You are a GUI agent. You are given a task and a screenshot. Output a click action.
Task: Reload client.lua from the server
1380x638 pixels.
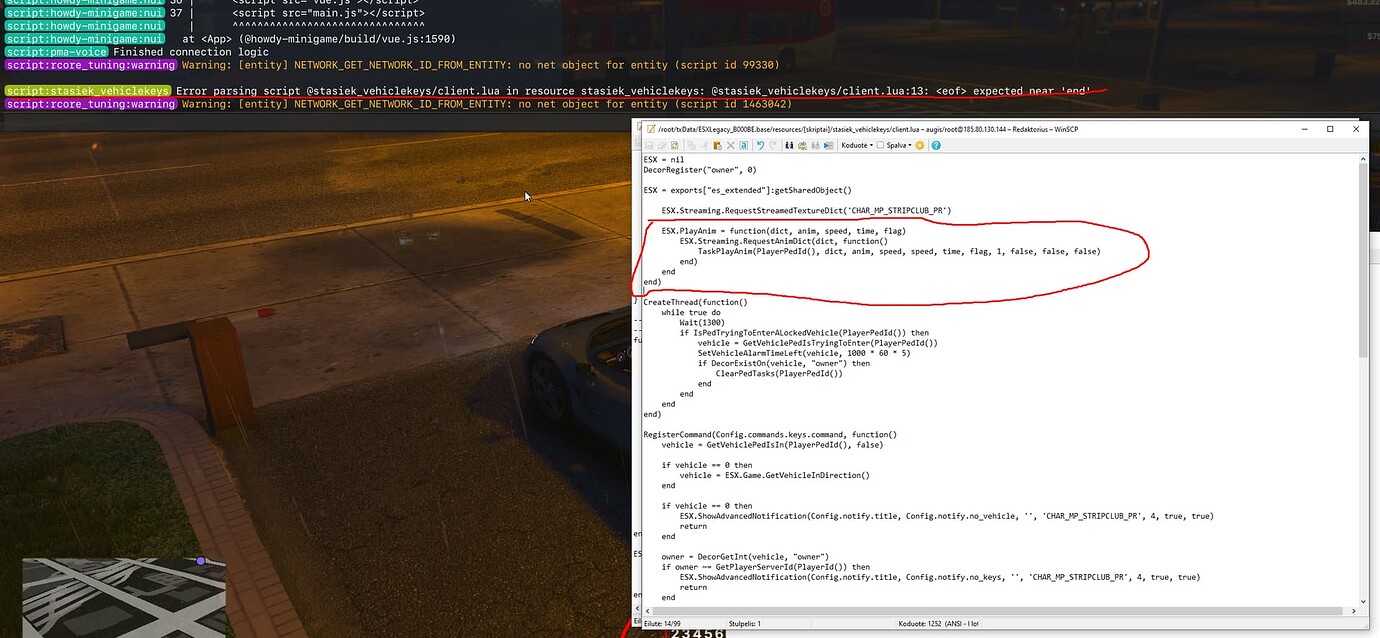673,145
